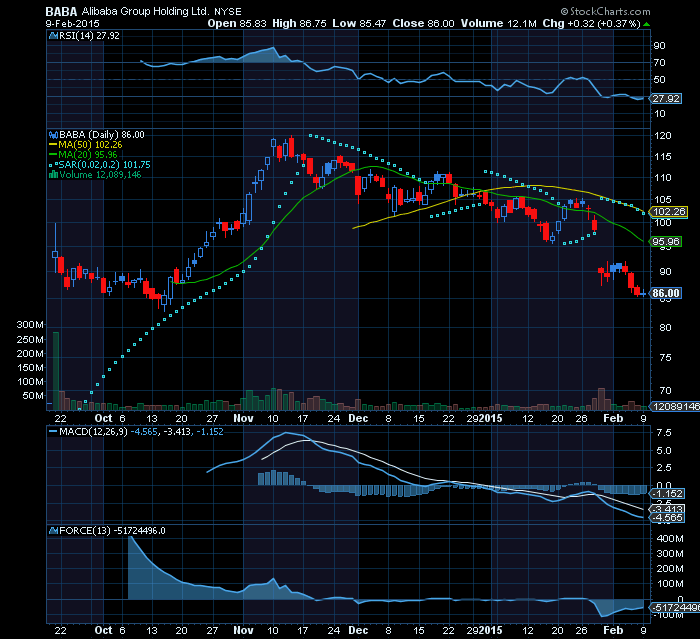Click the BABA (Daily) 86.00 legend text
This screenshot has width=700, height=639.
coord(102,135)
